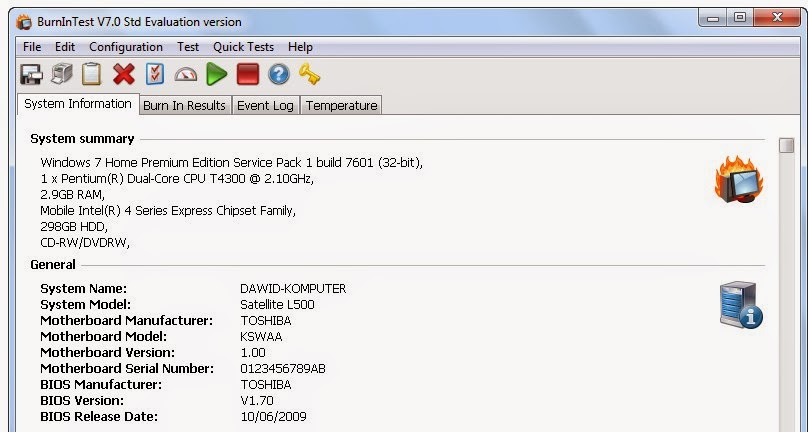Open help with blue question icon
Image resolution: width=808 pixels, height=432 pixels.
279,74
